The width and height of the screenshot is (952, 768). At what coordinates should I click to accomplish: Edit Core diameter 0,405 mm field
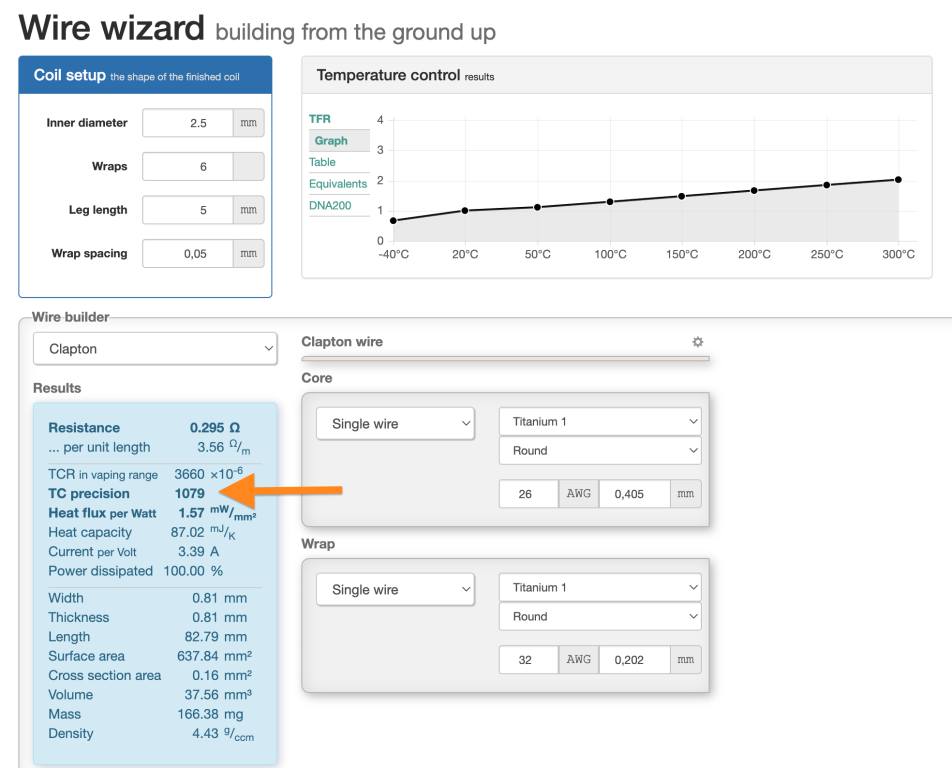634,494
